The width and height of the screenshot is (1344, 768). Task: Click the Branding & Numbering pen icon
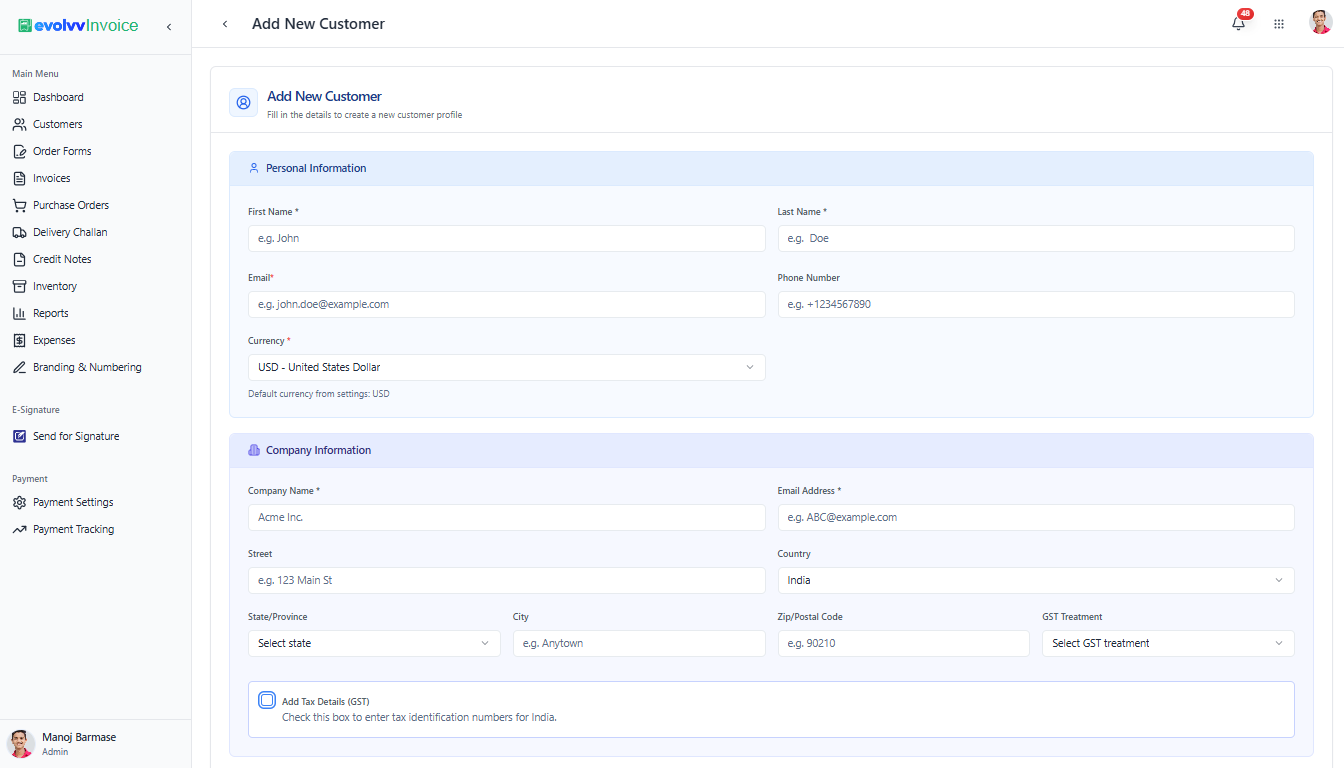pyautogui.click(x=19, y=367)
